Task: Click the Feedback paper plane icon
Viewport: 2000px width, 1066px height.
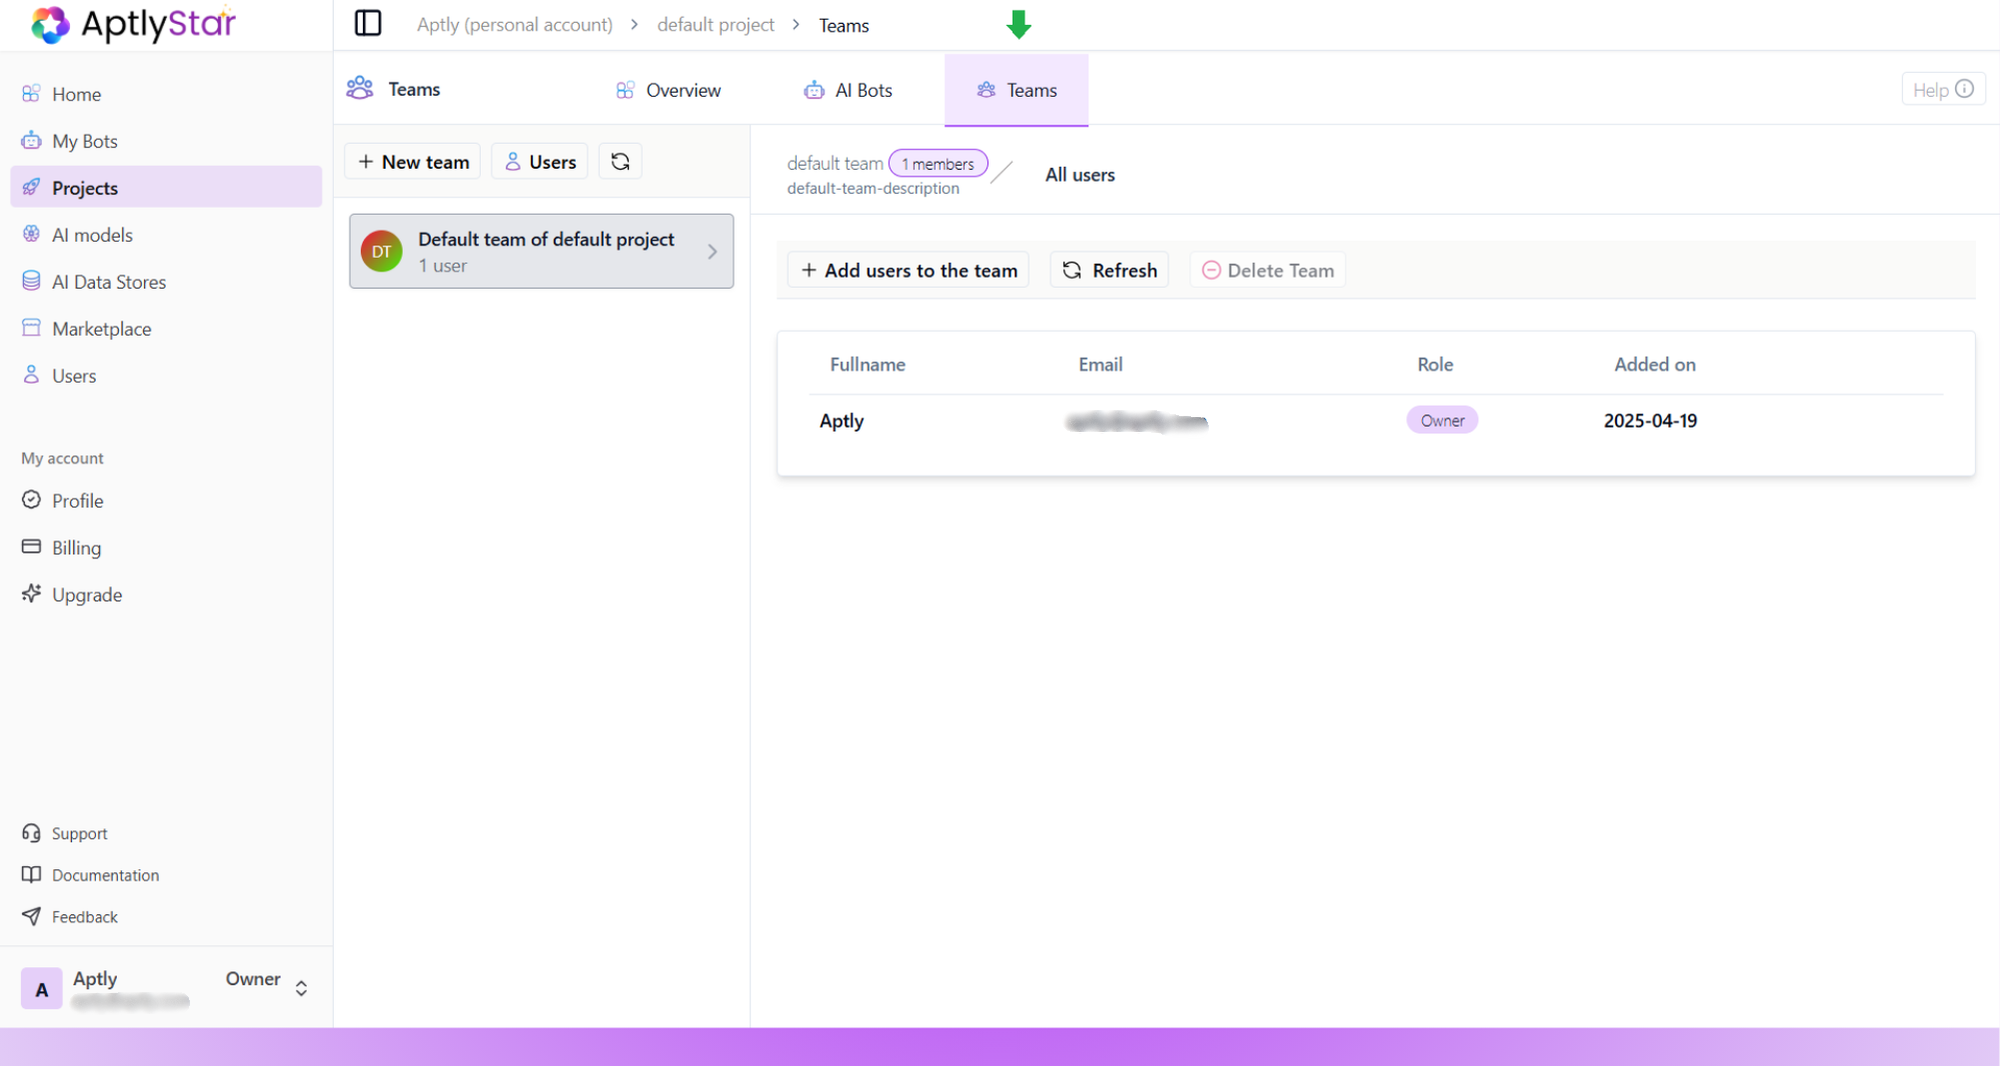Action: tap(31, 917)
